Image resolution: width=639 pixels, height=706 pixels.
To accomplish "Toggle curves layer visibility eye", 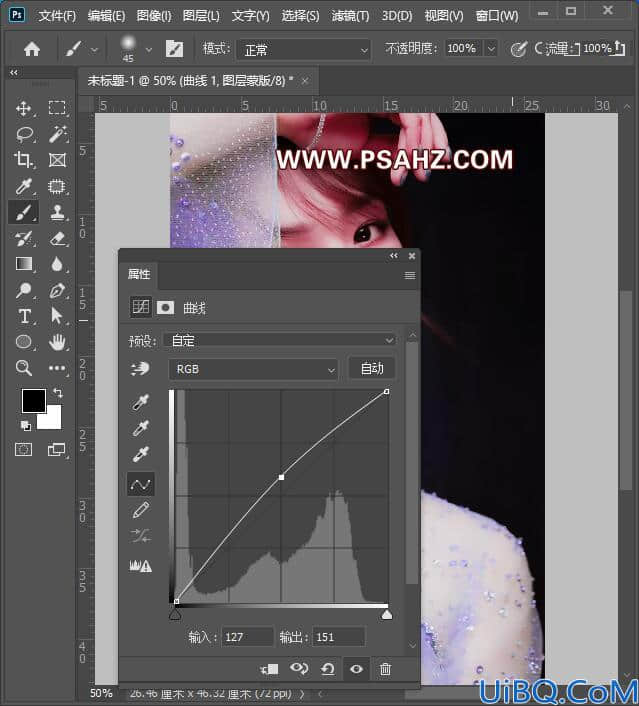I will pos(356,669).
